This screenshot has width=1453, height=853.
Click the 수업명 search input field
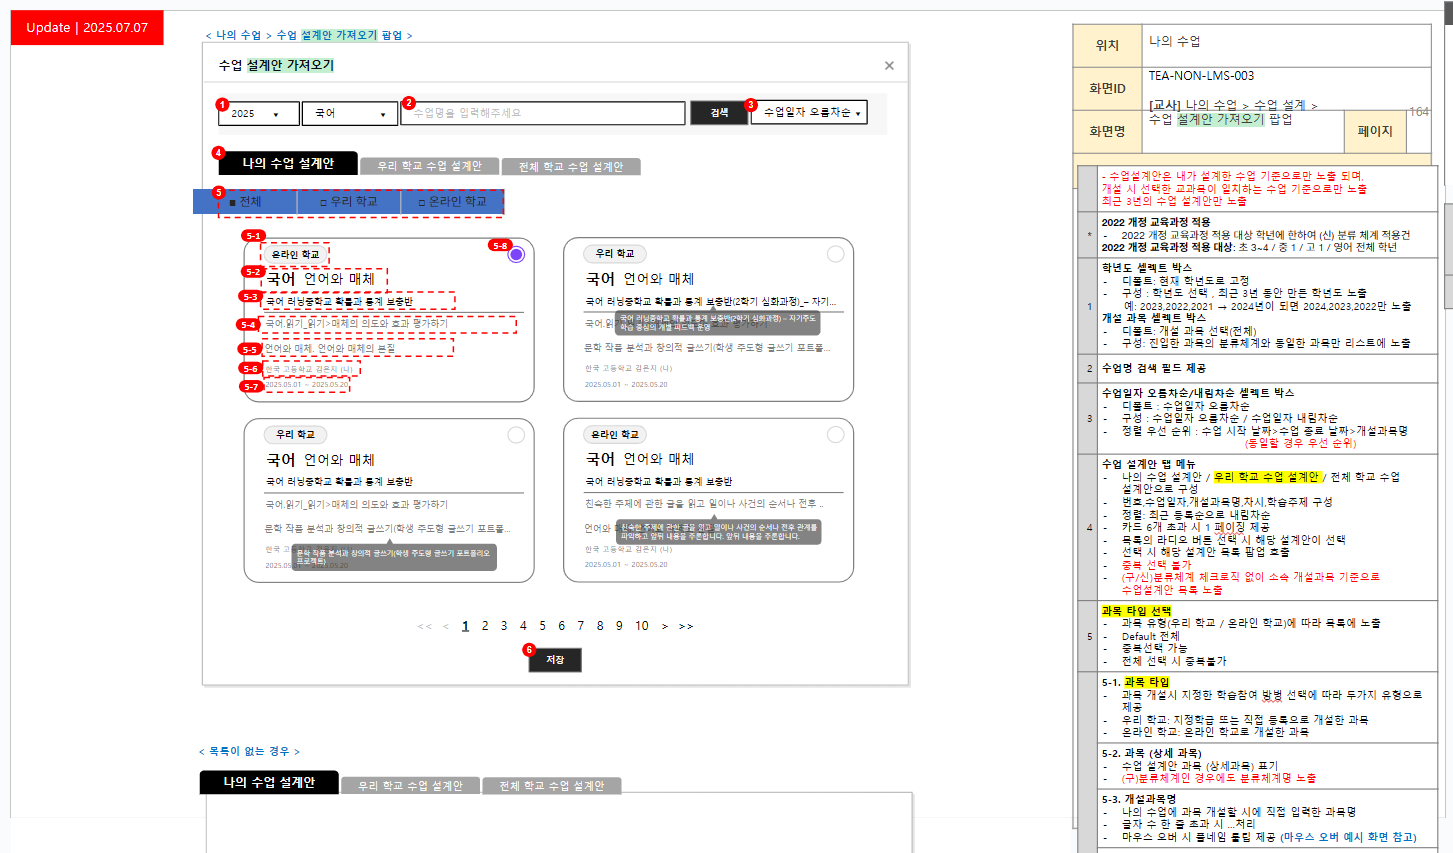[543, 114]
